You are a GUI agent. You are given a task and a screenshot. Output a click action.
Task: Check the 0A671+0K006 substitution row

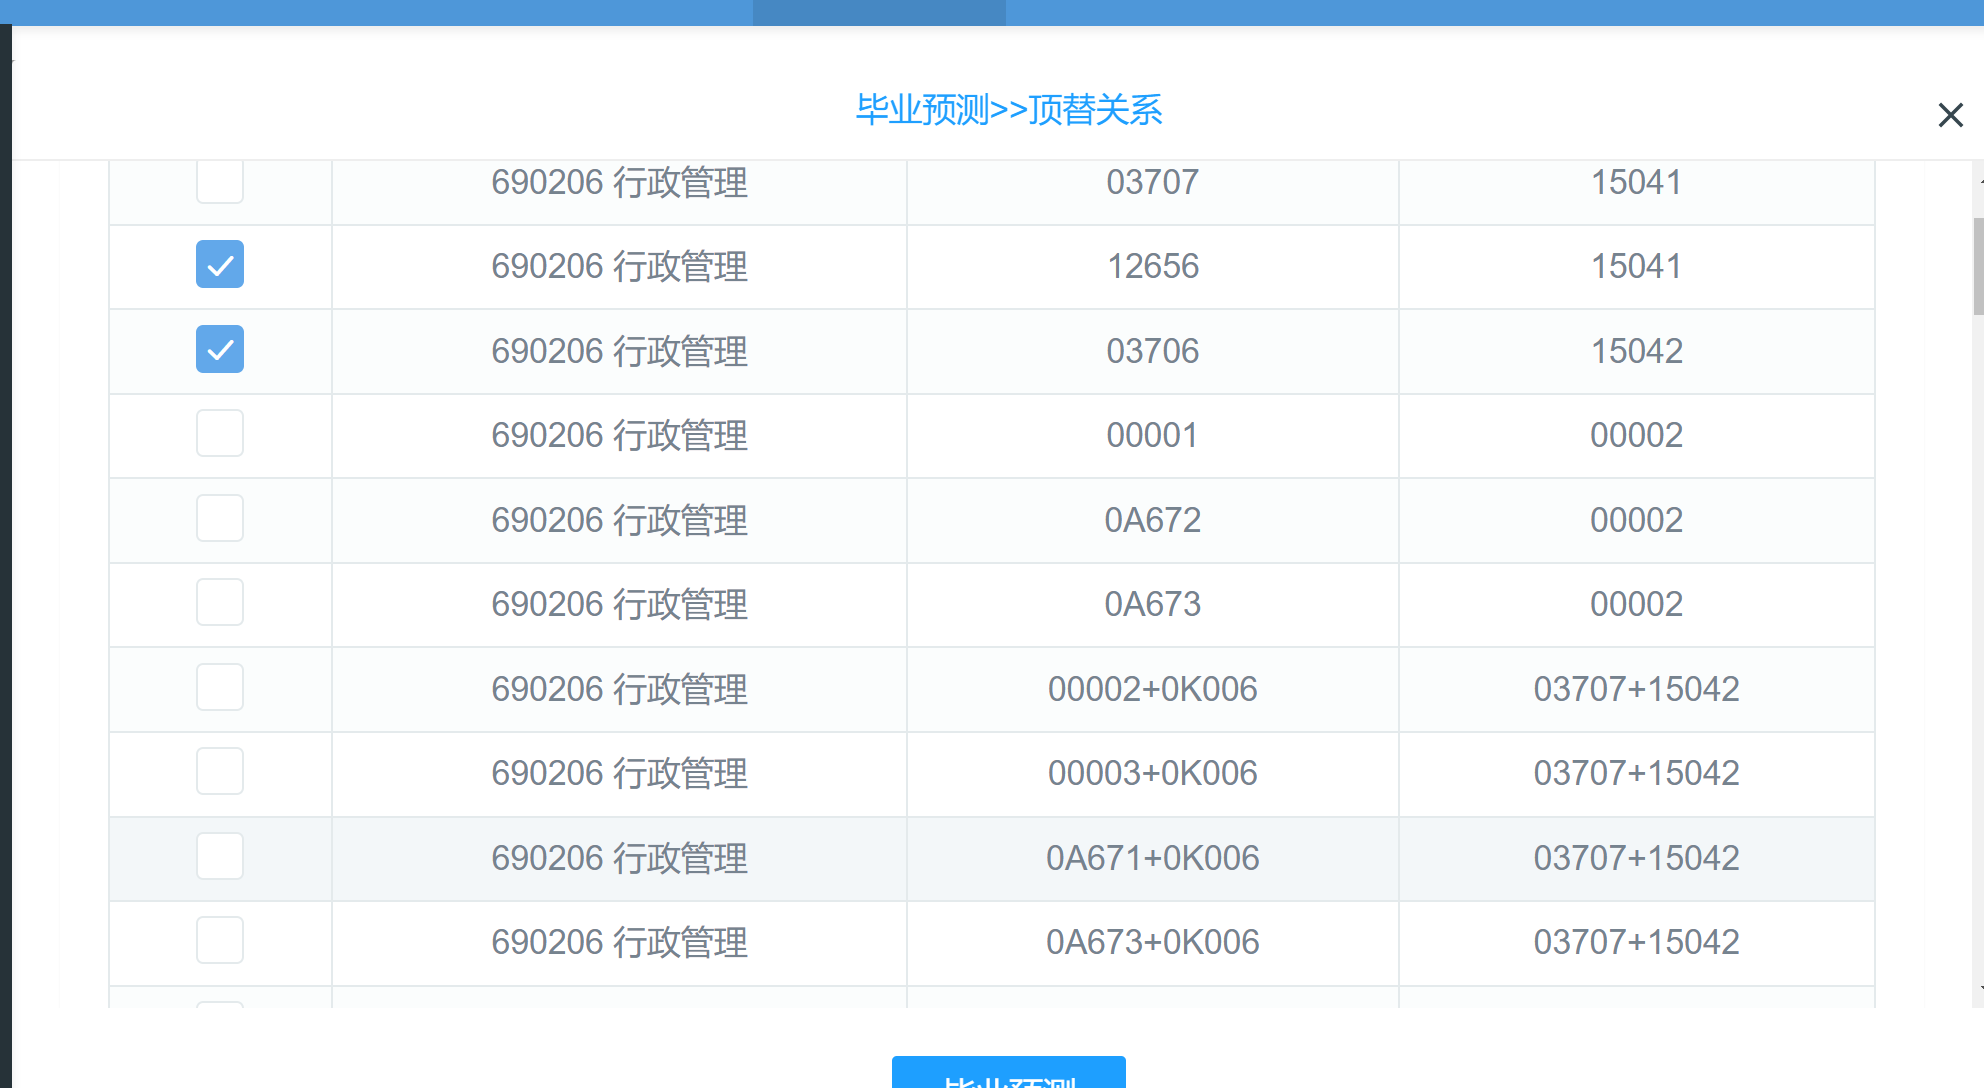pyautogui.click(x=219, y=855)
